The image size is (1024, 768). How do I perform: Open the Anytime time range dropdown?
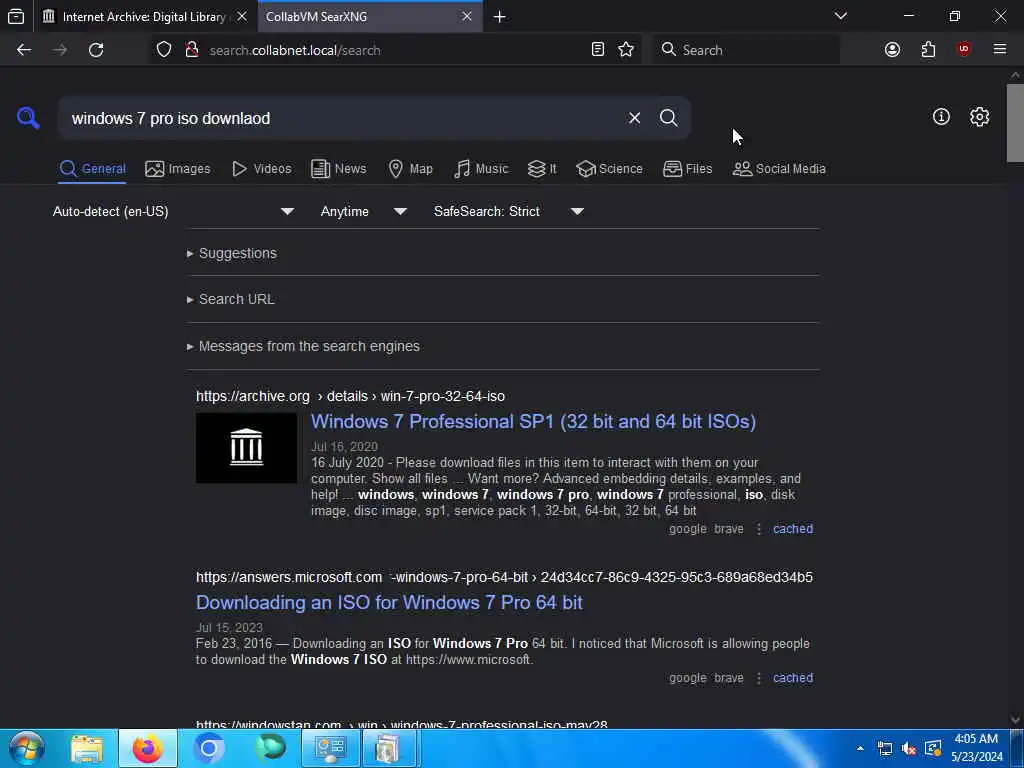point(364,211)
